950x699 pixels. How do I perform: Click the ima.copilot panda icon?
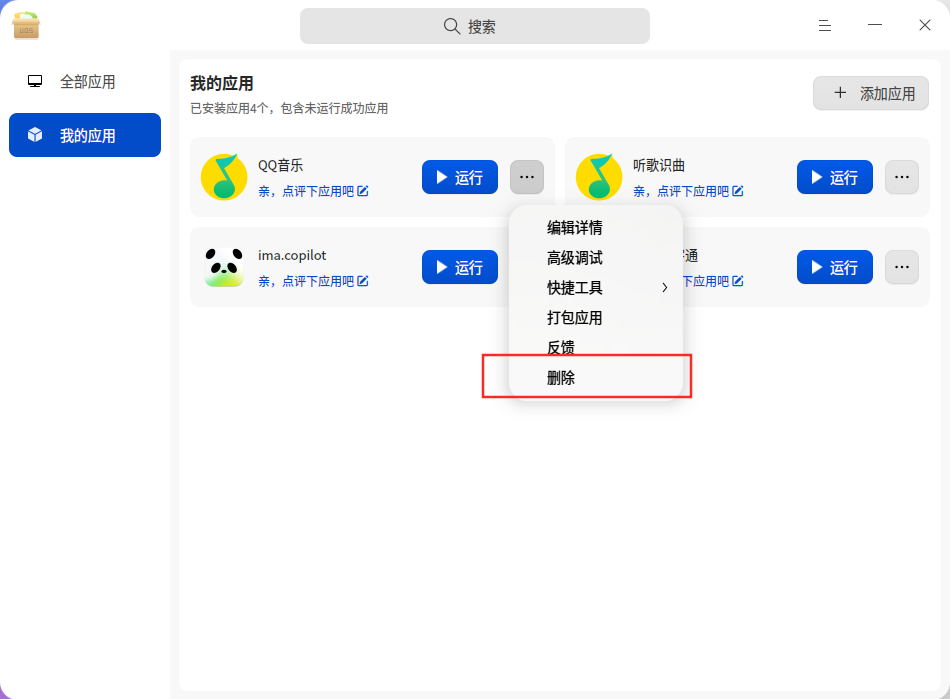(x=224, y=267)
